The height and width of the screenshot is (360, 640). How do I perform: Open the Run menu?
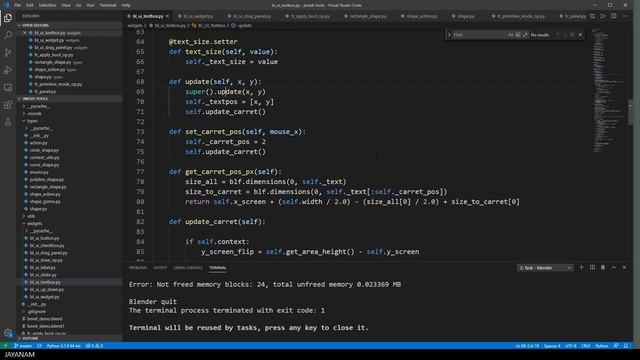point(91,5)
